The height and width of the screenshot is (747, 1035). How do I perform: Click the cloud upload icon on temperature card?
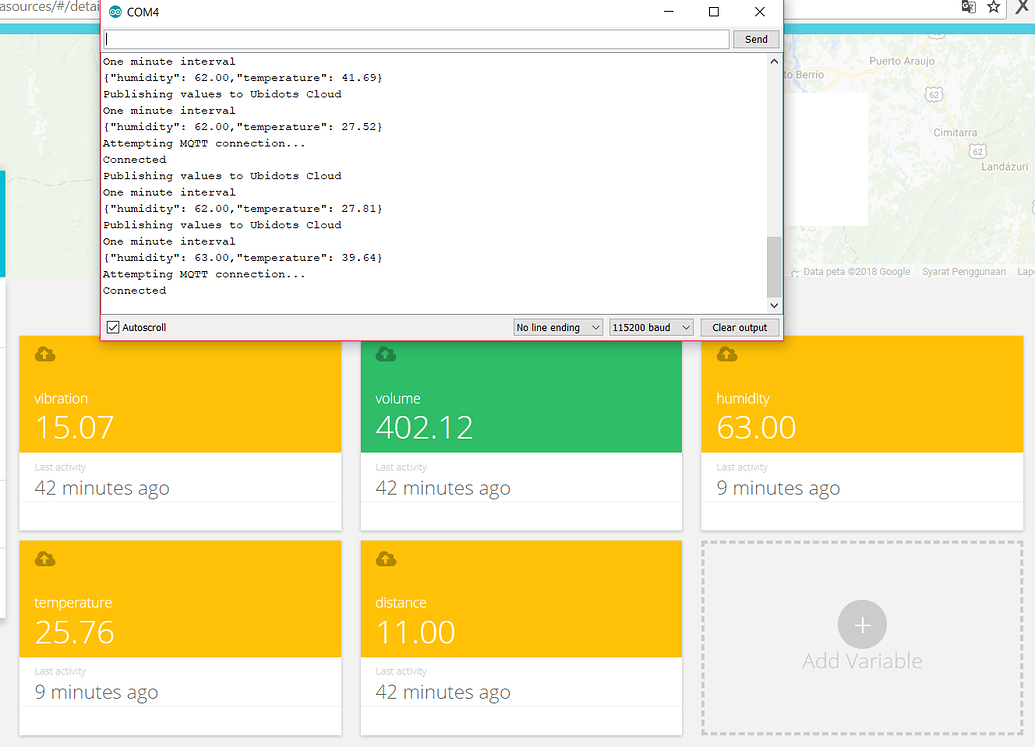pyautogui.click(x=45, y=560)
